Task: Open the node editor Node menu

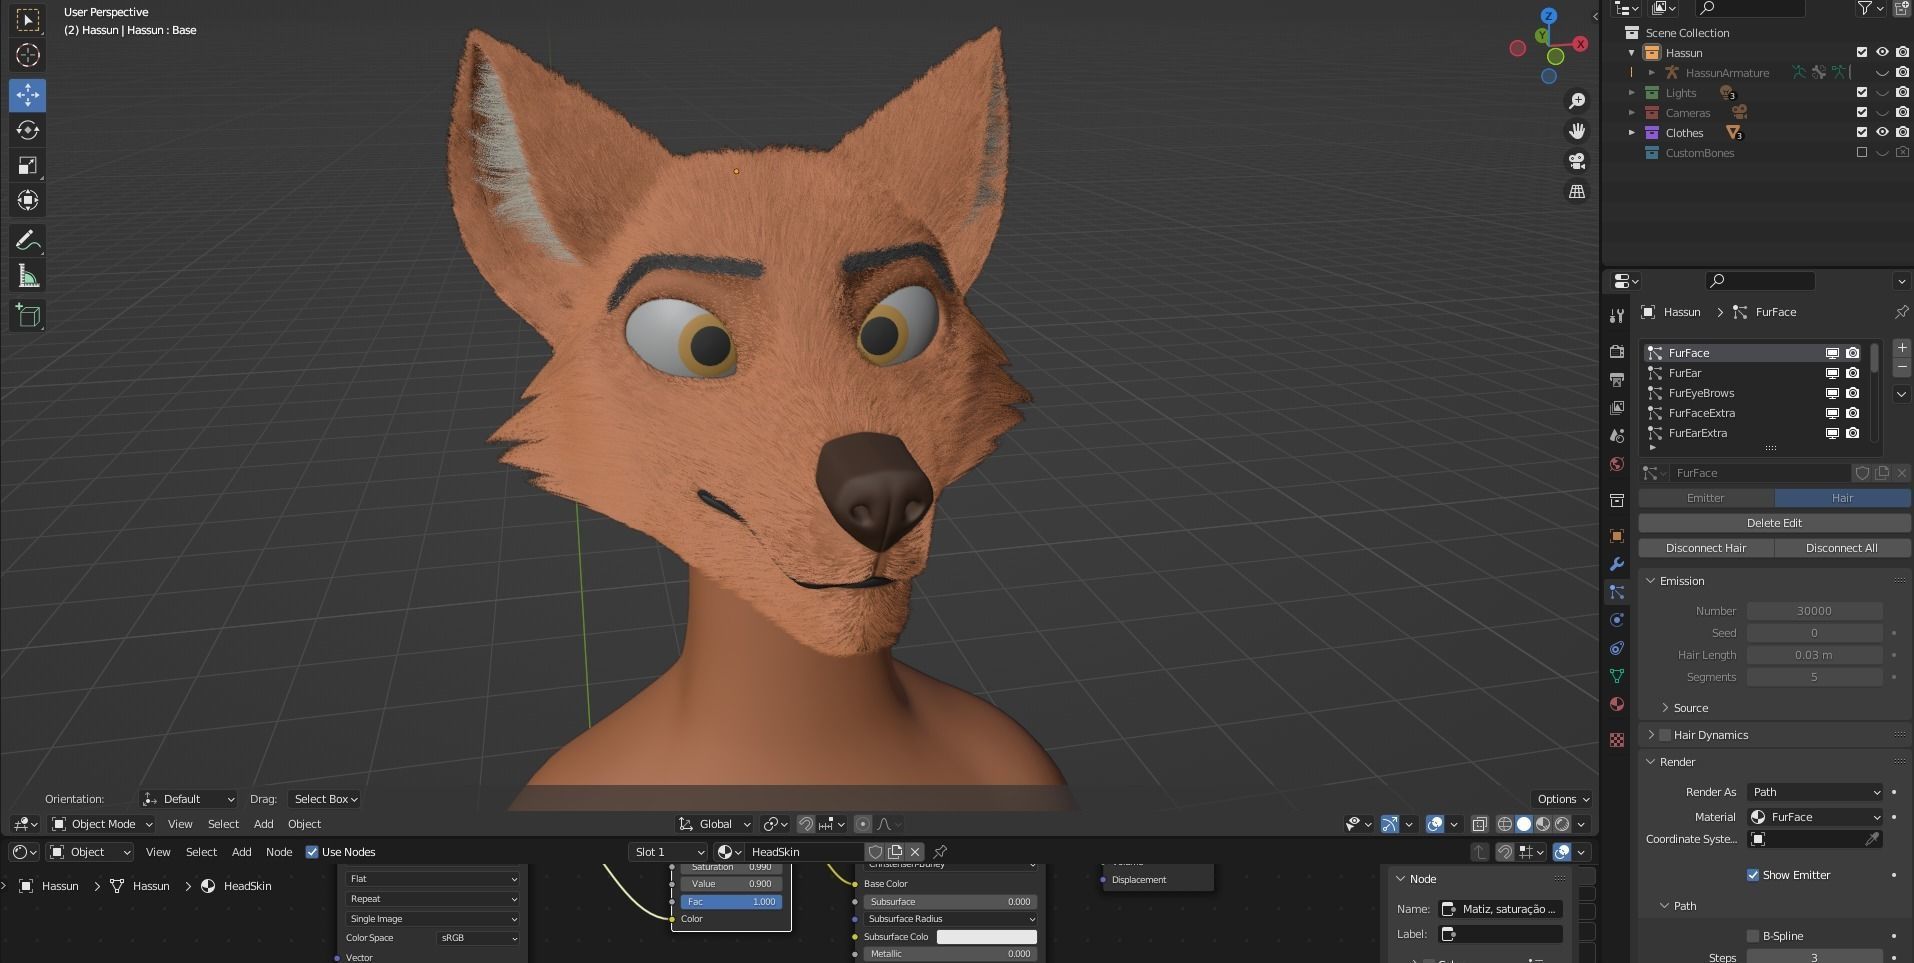Action: pos(279,852)
